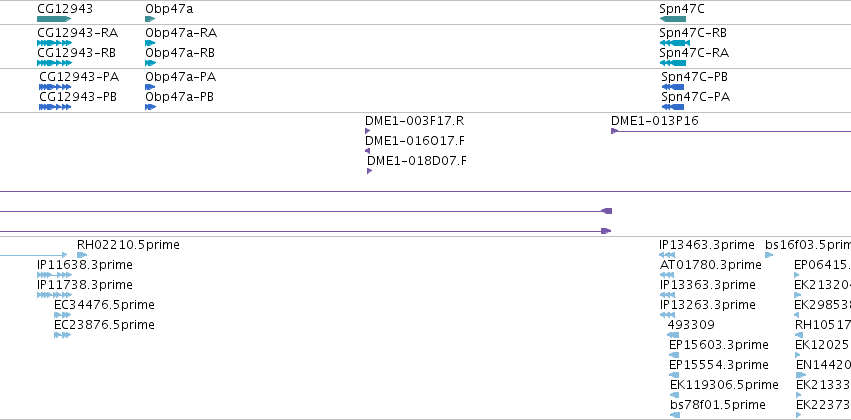Select the Spn47C-PB protein label
851x420 pixels.
694,77
